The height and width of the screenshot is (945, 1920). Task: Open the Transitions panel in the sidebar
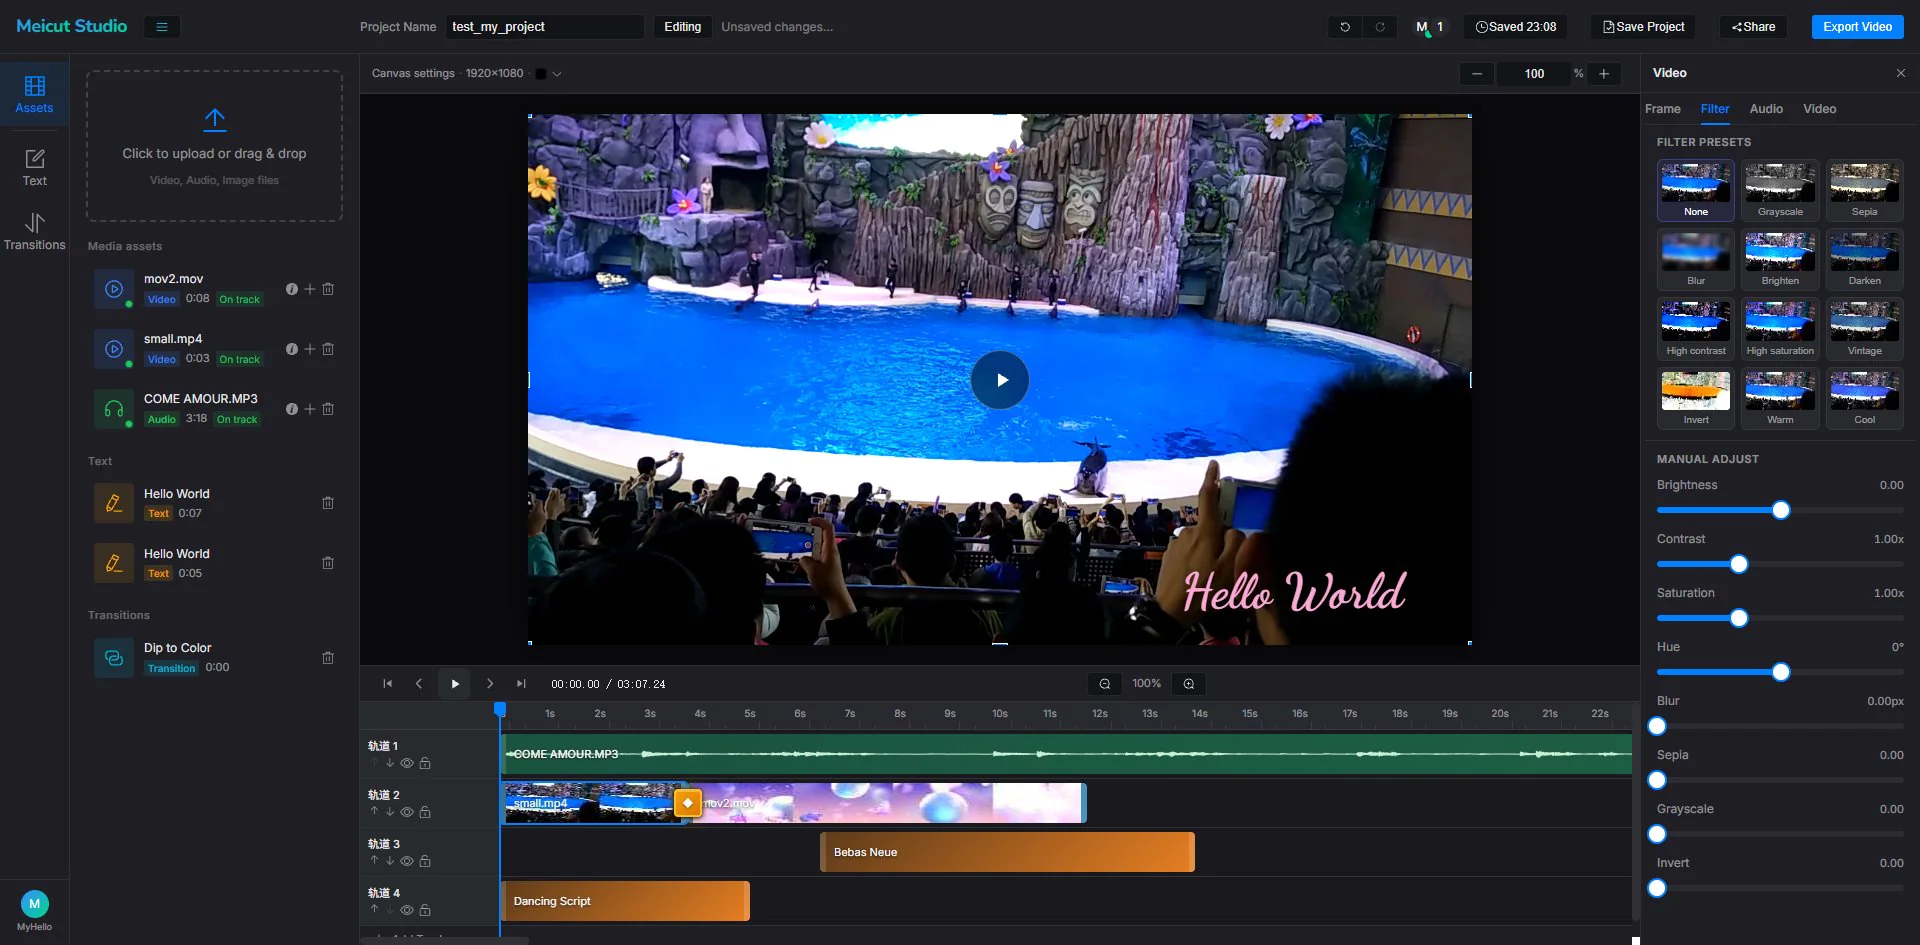(34, 231)
